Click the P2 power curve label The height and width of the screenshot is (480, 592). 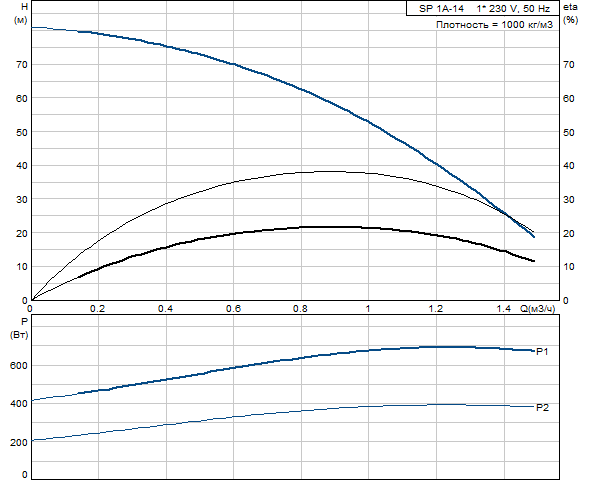coord(543,407)
